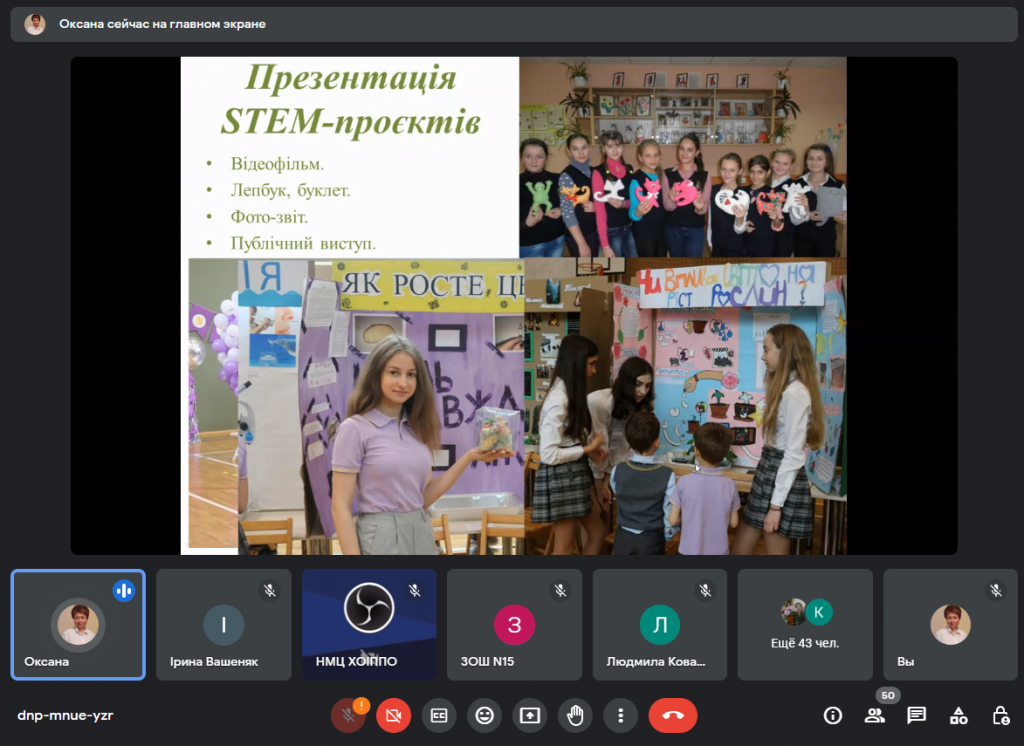The height and width of the screenshot is (746, 1024).
Task: Open host controls lock icon
Action: coord(1000,716)
